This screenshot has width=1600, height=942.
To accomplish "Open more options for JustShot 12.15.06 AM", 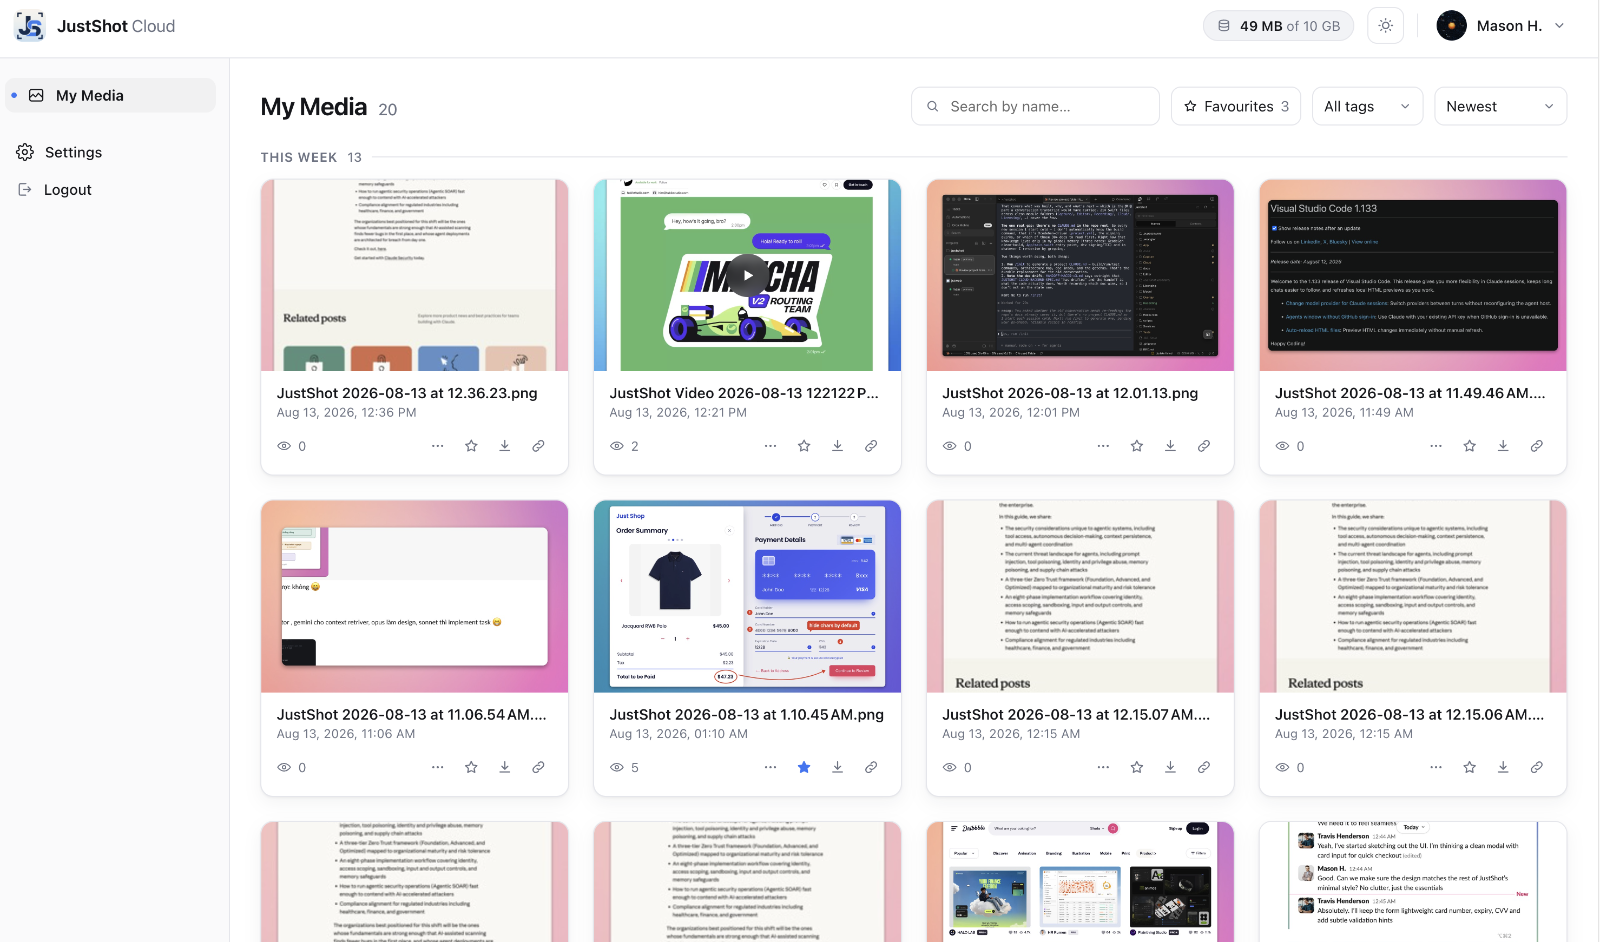I will click(x=1436, y=767).
